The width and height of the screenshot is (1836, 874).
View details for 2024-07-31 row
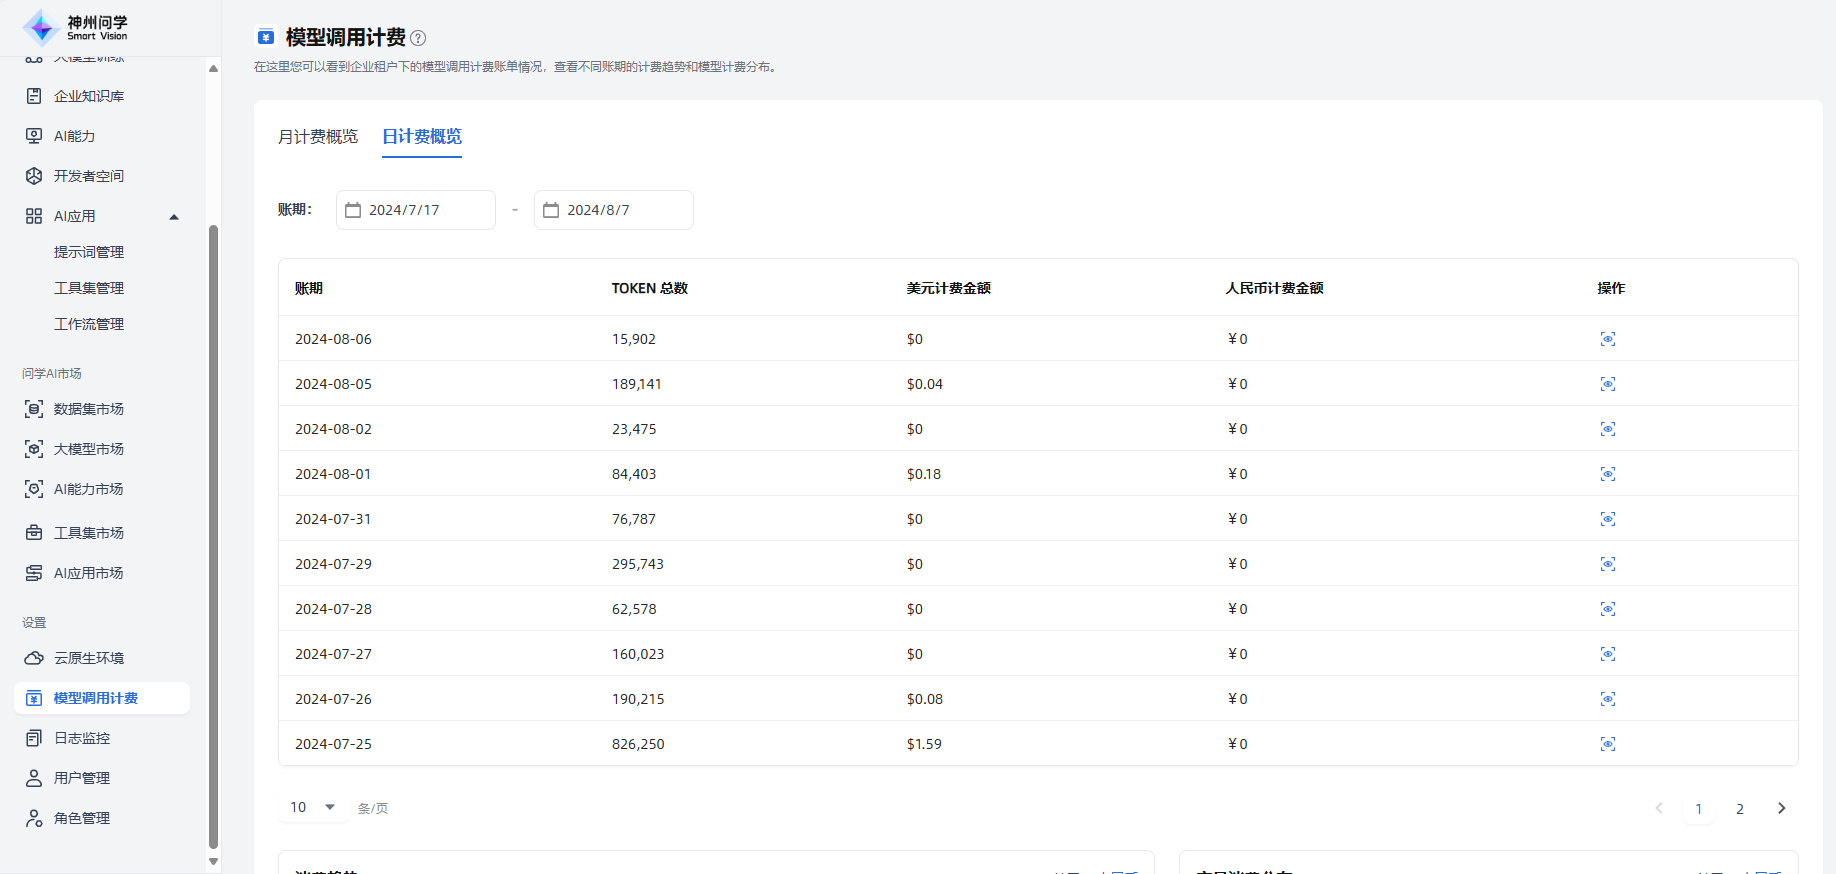click(1608, 519)
